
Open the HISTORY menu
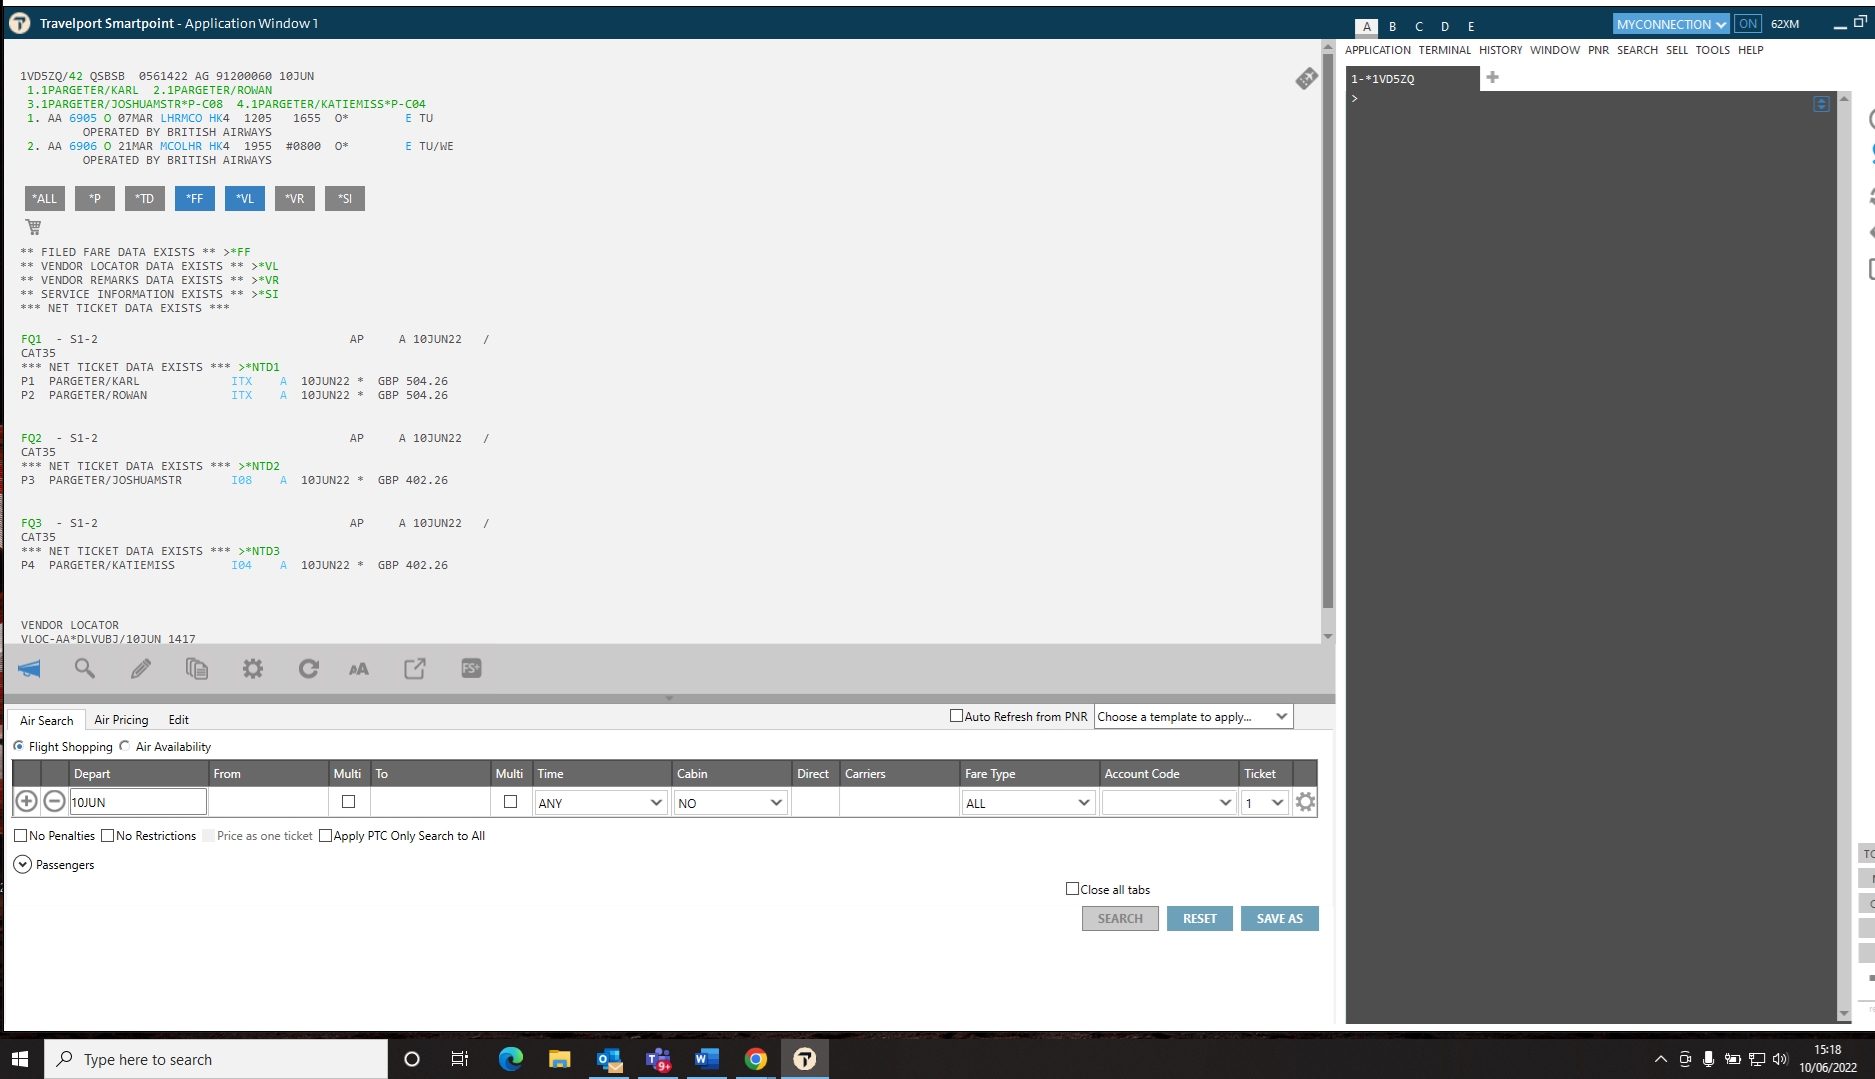[1500, 50]
